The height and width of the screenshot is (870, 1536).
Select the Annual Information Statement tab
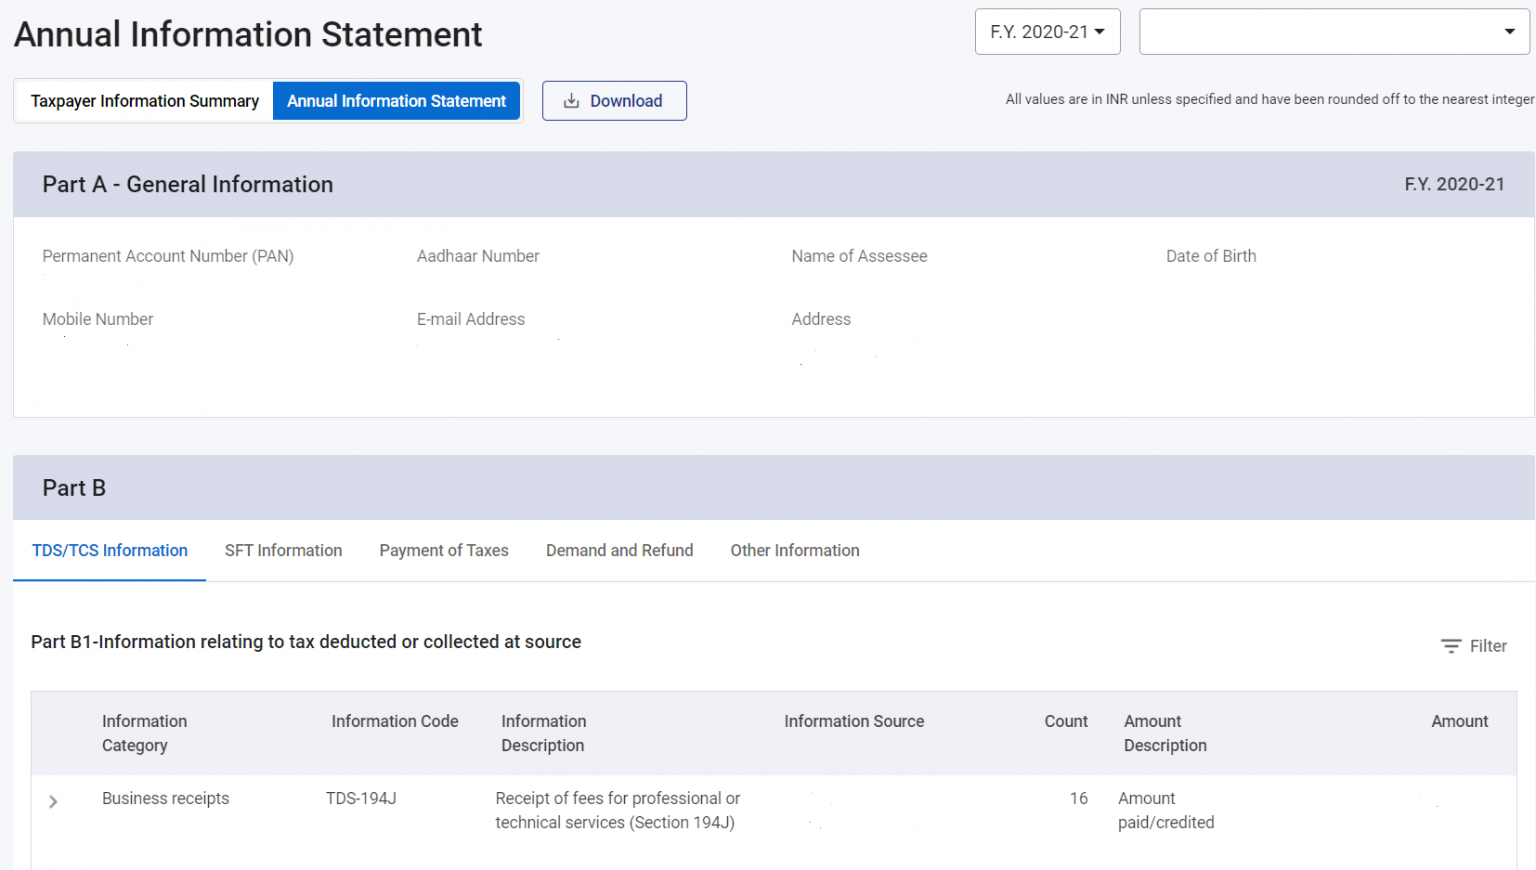[x=396, y=101]
